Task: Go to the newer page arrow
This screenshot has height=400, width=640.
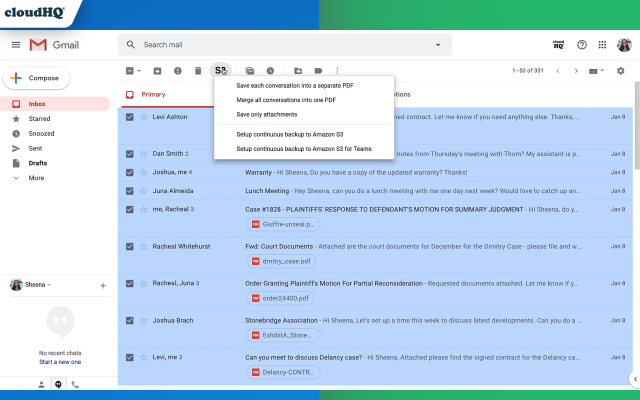Action: pyautogui.click(x=558, y=71)
